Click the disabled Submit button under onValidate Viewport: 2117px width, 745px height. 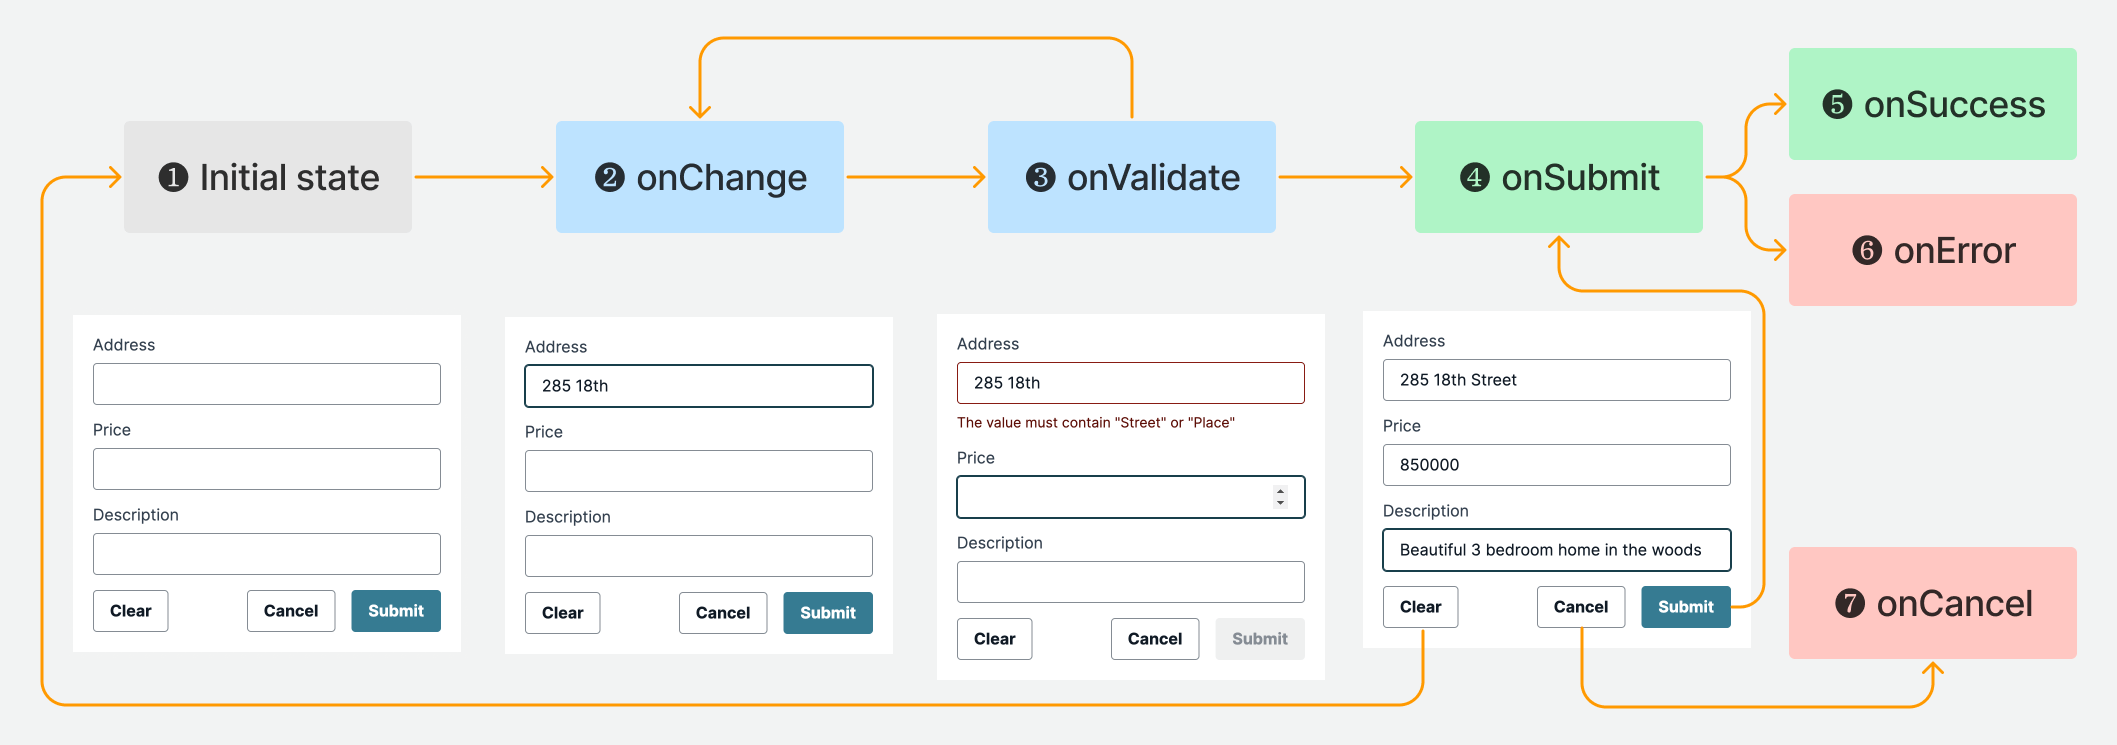pos(1259,638)
